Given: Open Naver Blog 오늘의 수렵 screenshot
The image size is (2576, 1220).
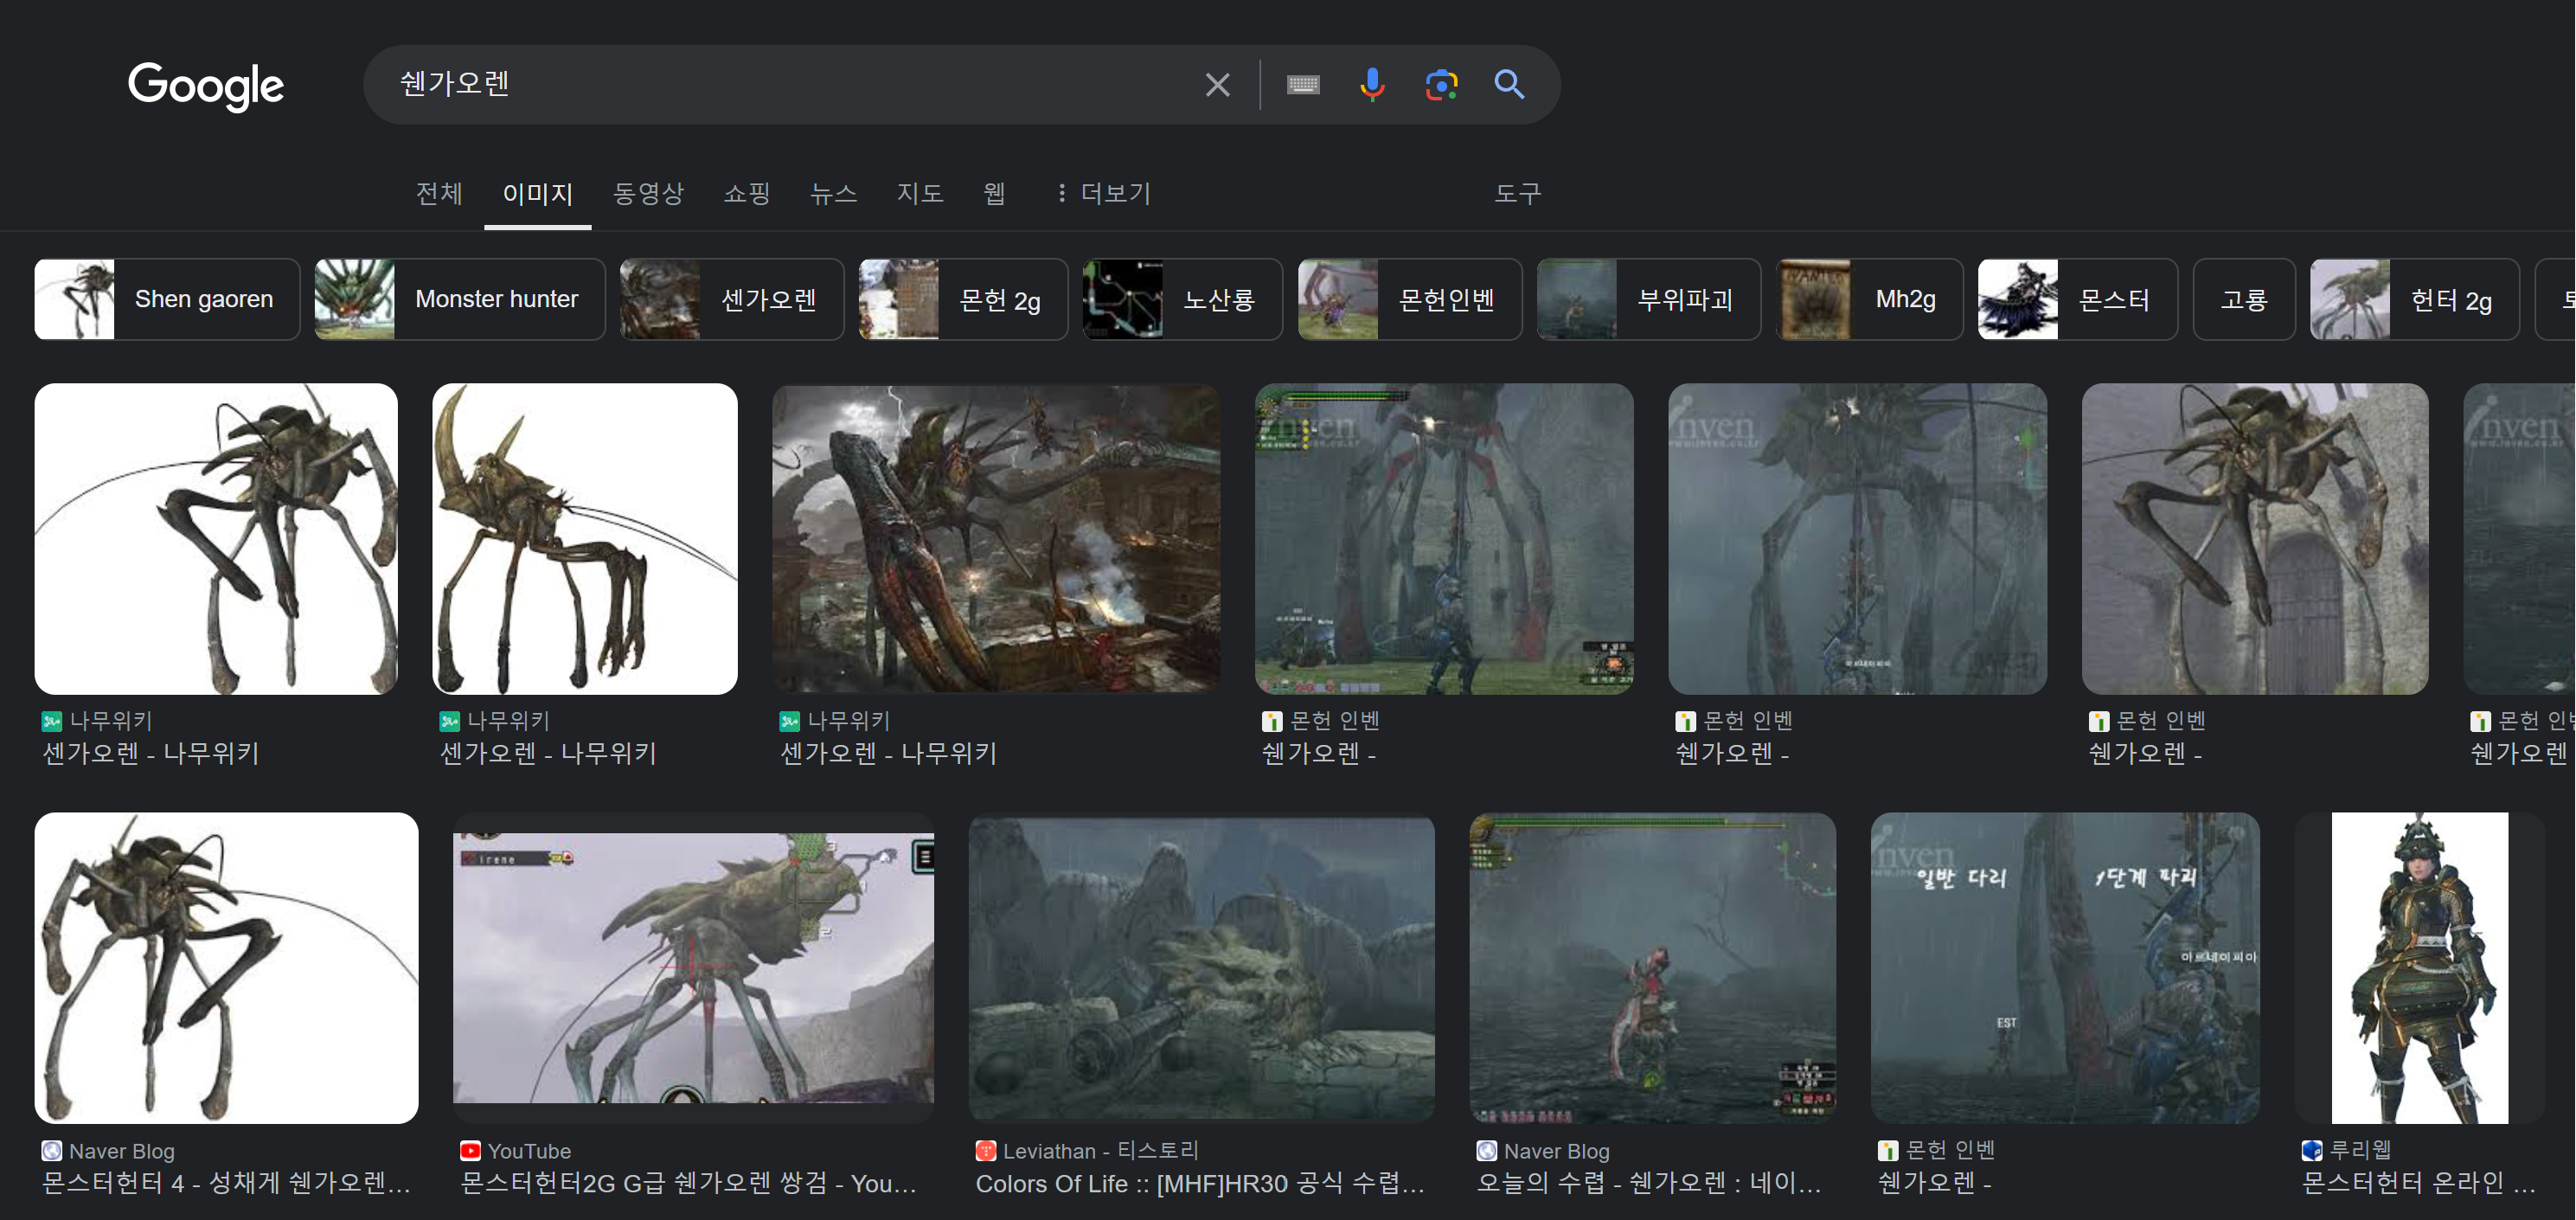Looking at the screenshot, I should pyautogui.click(x=1653, y=967).
